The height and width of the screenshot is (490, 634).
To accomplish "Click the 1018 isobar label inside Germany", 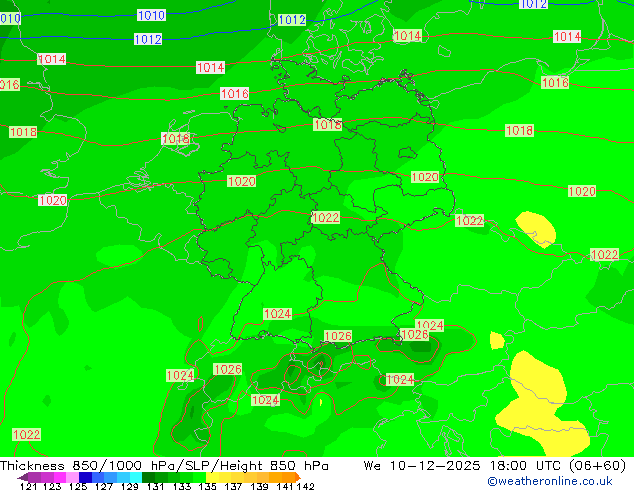I will click(328, 125).
